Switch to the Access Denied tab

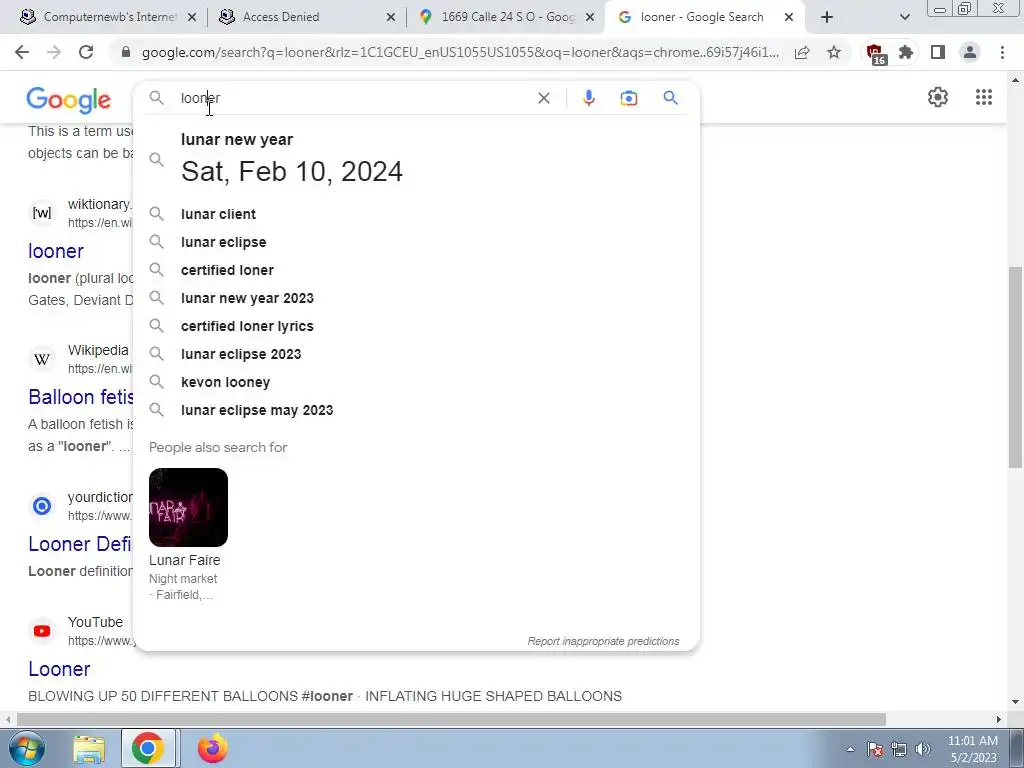pos(305,17)
